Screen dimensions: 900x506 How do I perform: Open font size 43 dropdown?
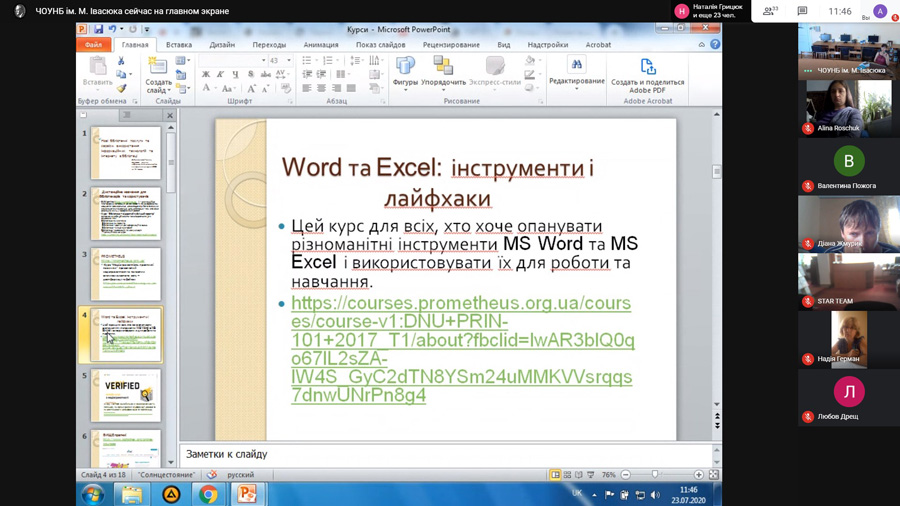289,61
